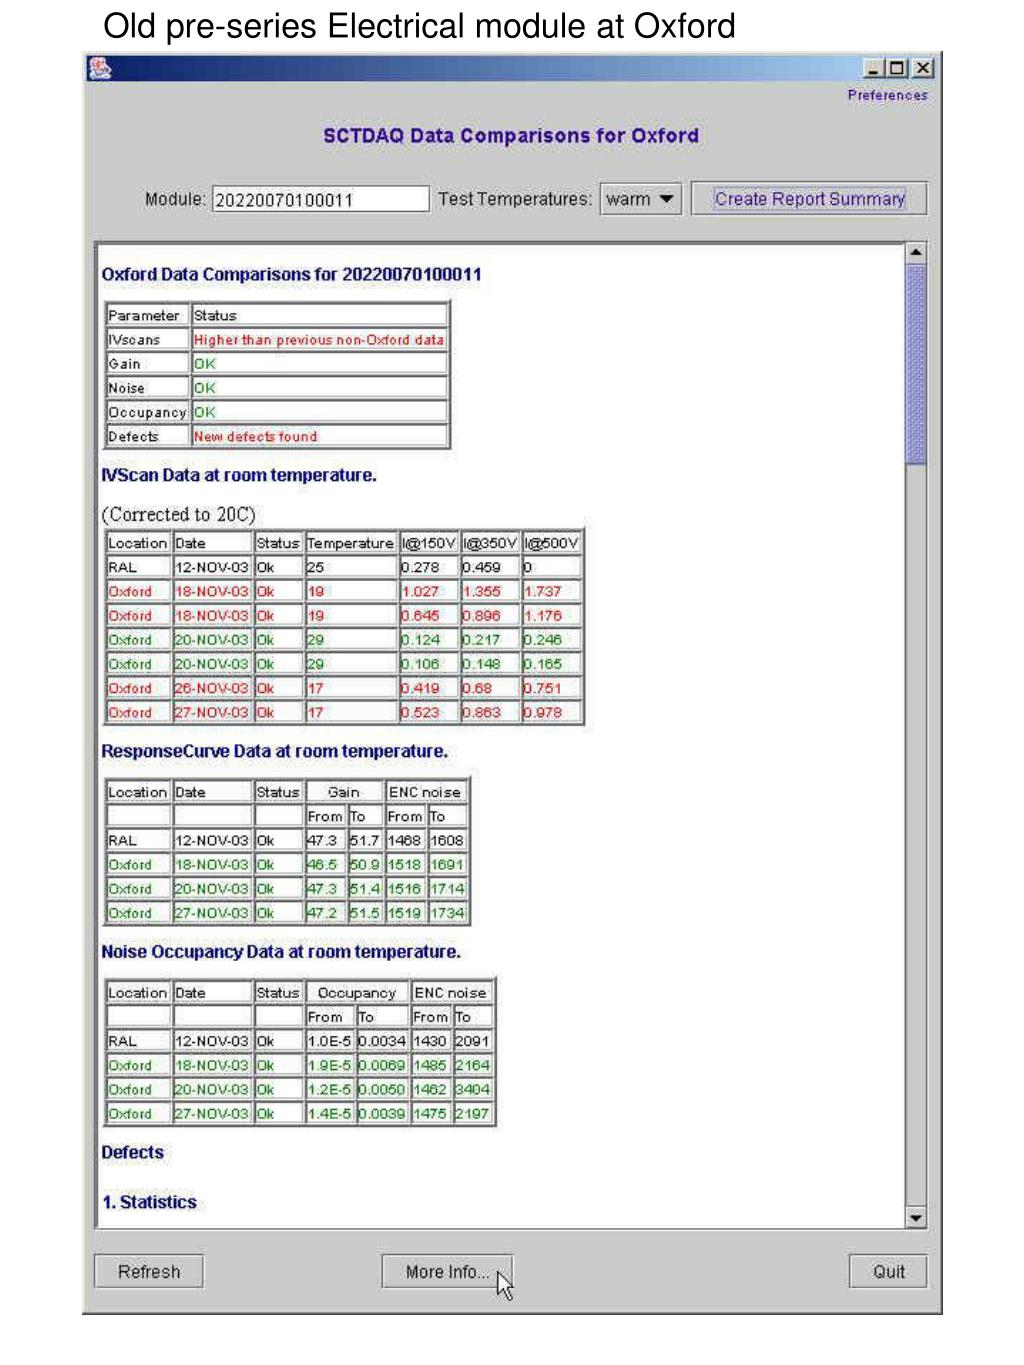Close the SCTDAQ window

click(x=922, y=68)
